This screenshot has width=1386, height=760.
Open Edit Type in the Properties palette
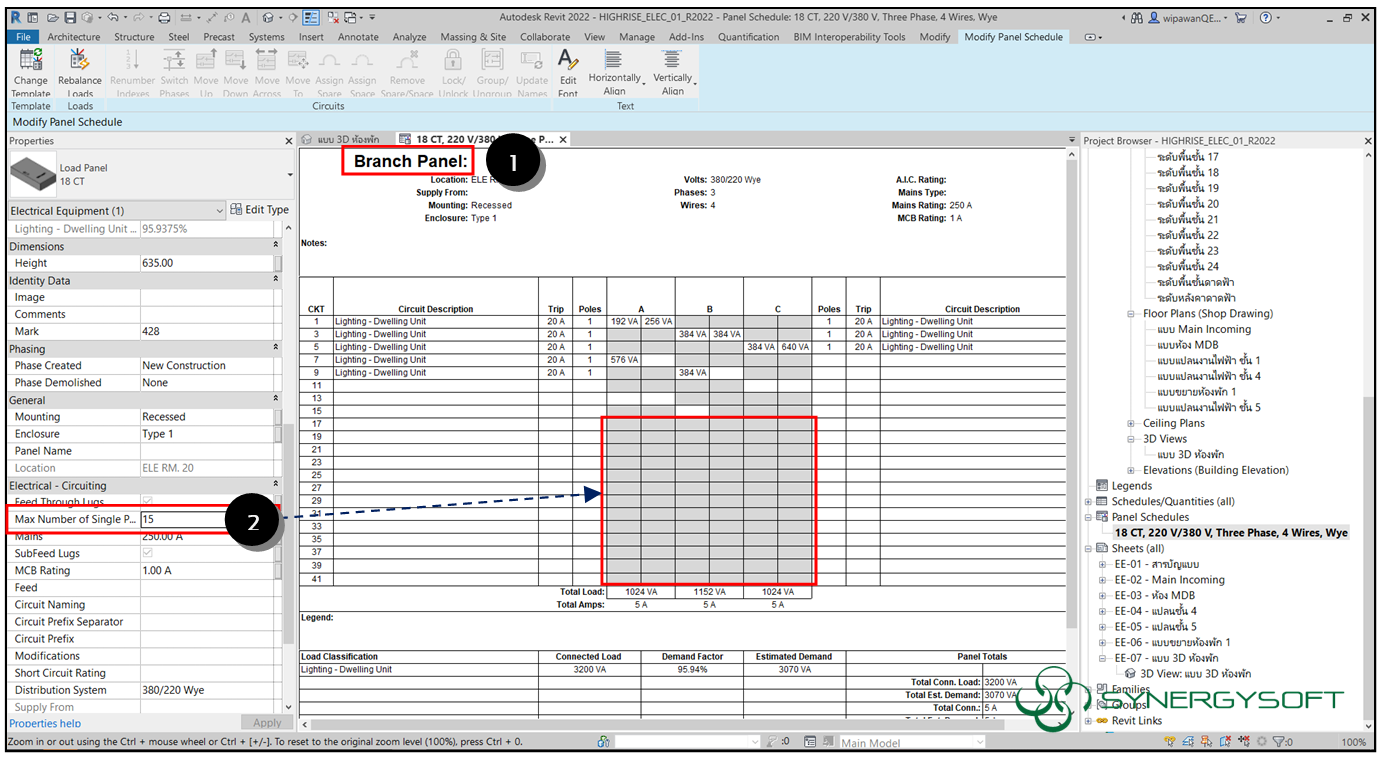coord(260,209)
